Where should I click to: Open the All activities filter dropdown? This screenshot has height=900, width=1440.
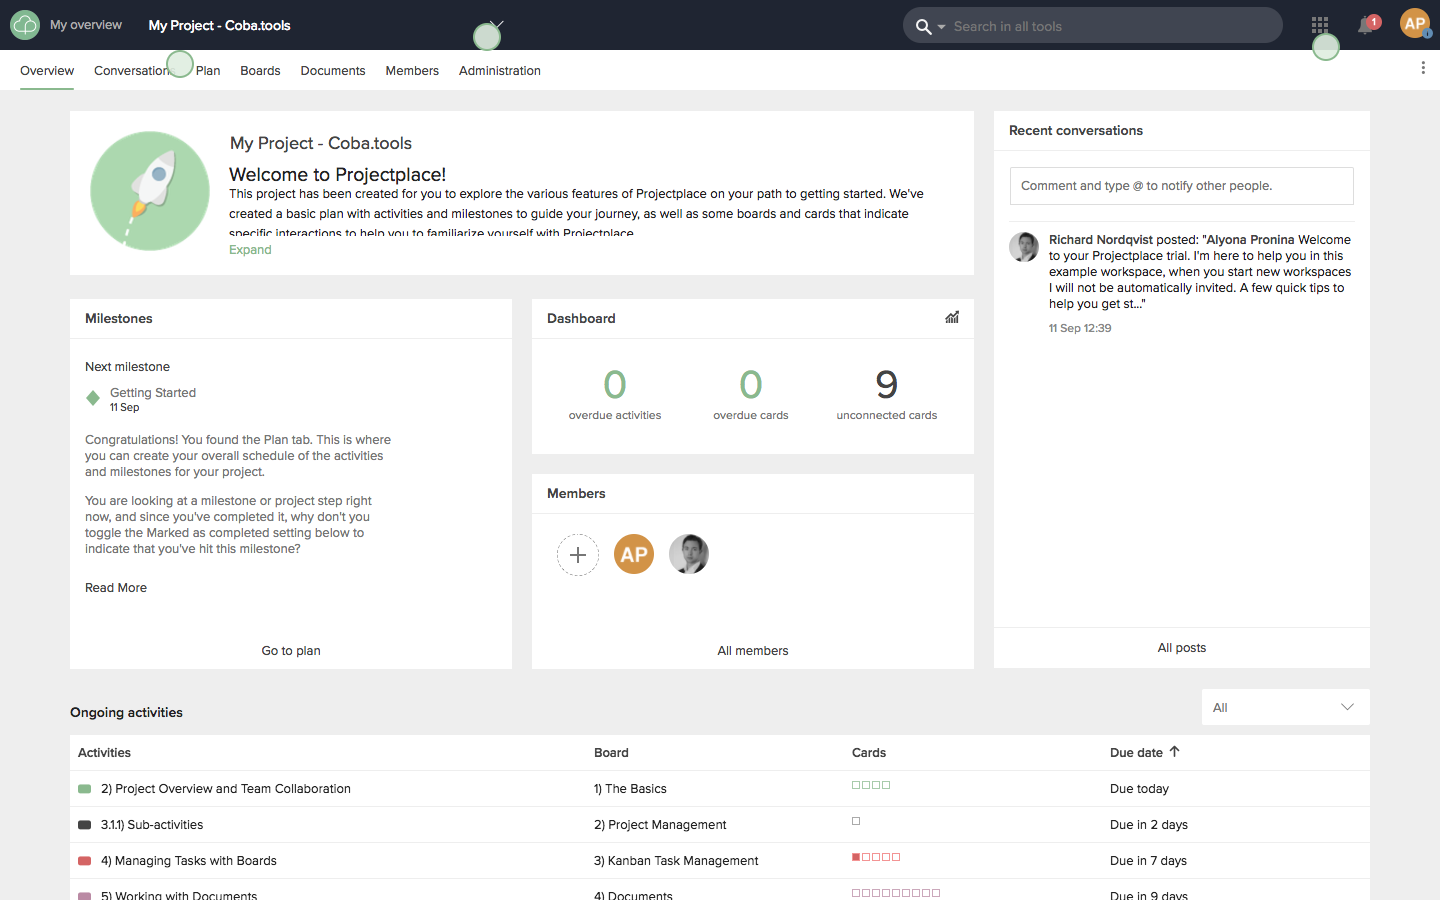tap(1285, 707)
